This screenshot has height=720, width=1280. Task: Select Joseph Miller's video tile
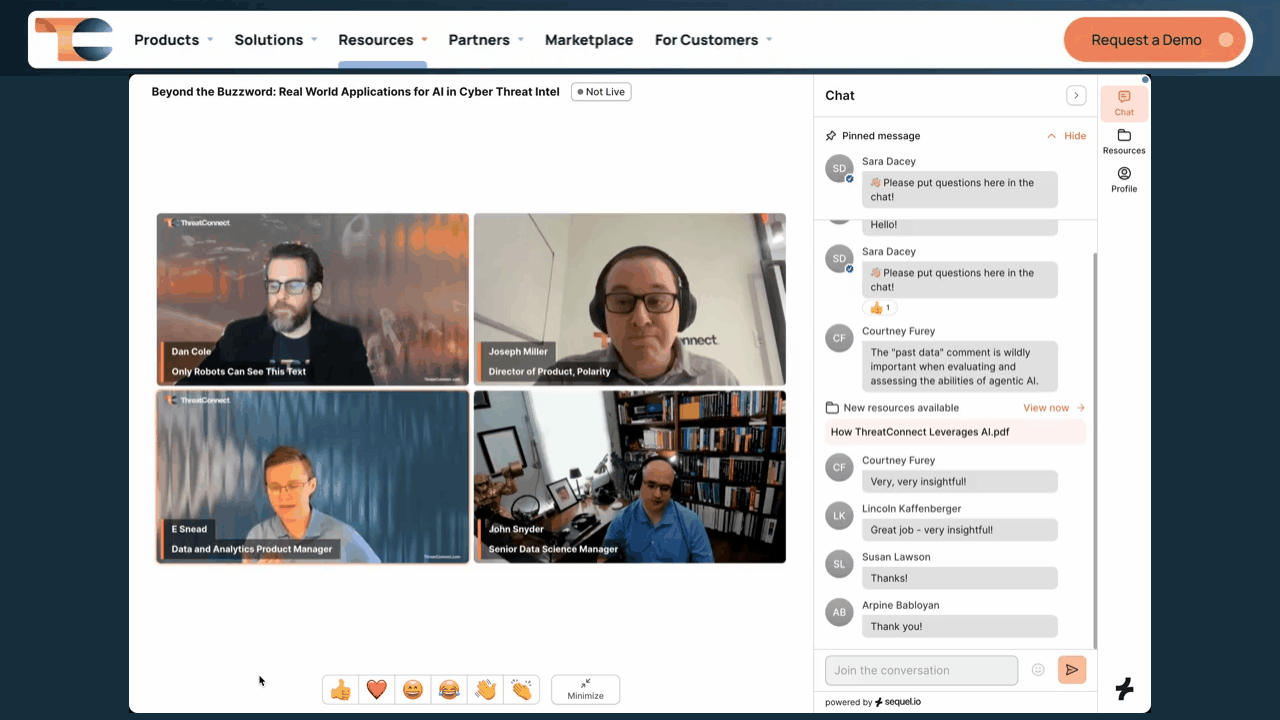pos(630,299)
